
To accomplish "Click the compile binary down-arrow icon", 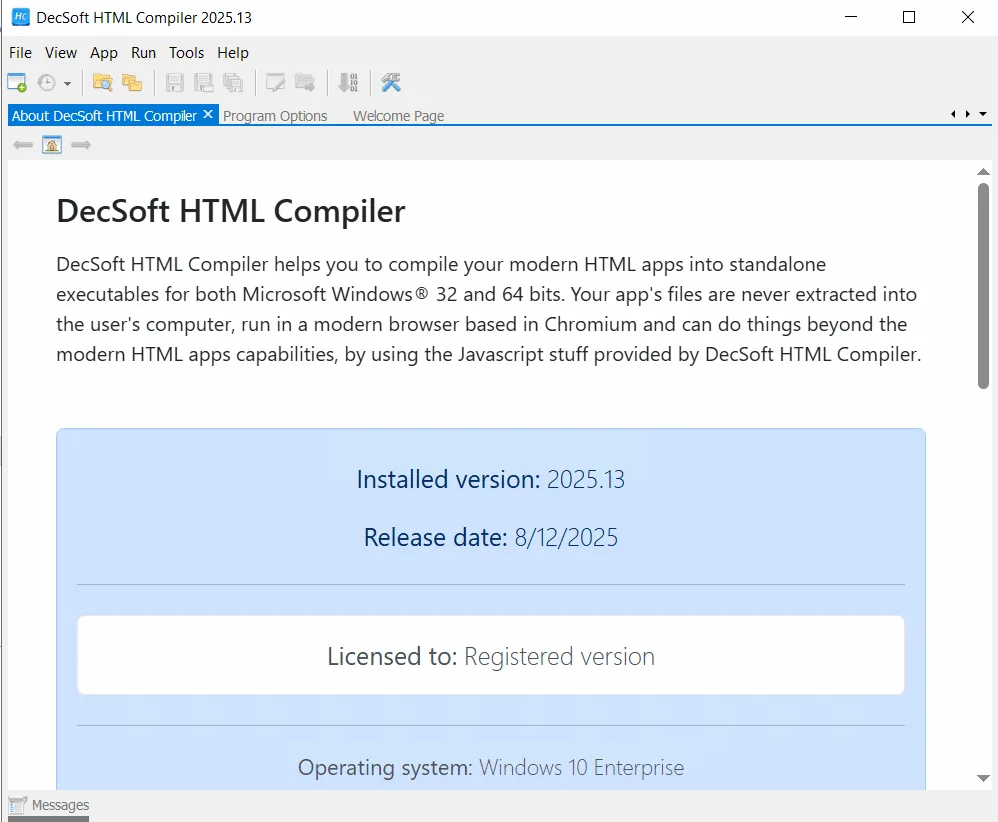I will click(348, 82).
